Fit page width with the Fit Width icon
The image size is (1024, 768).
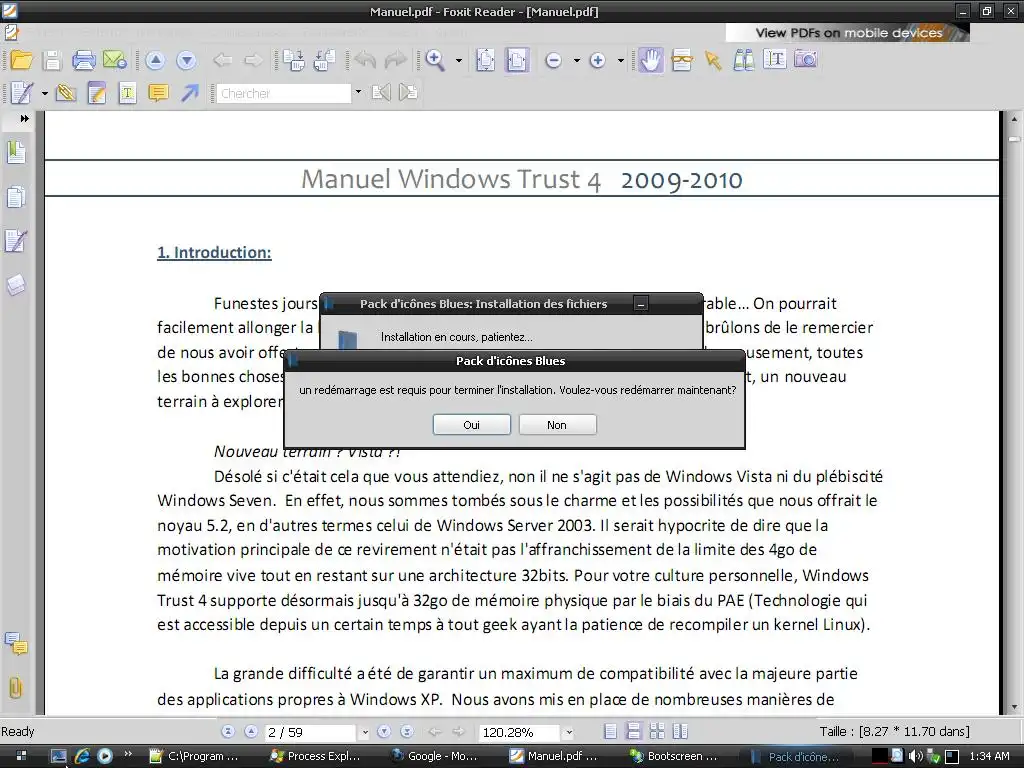click(517, 60)
